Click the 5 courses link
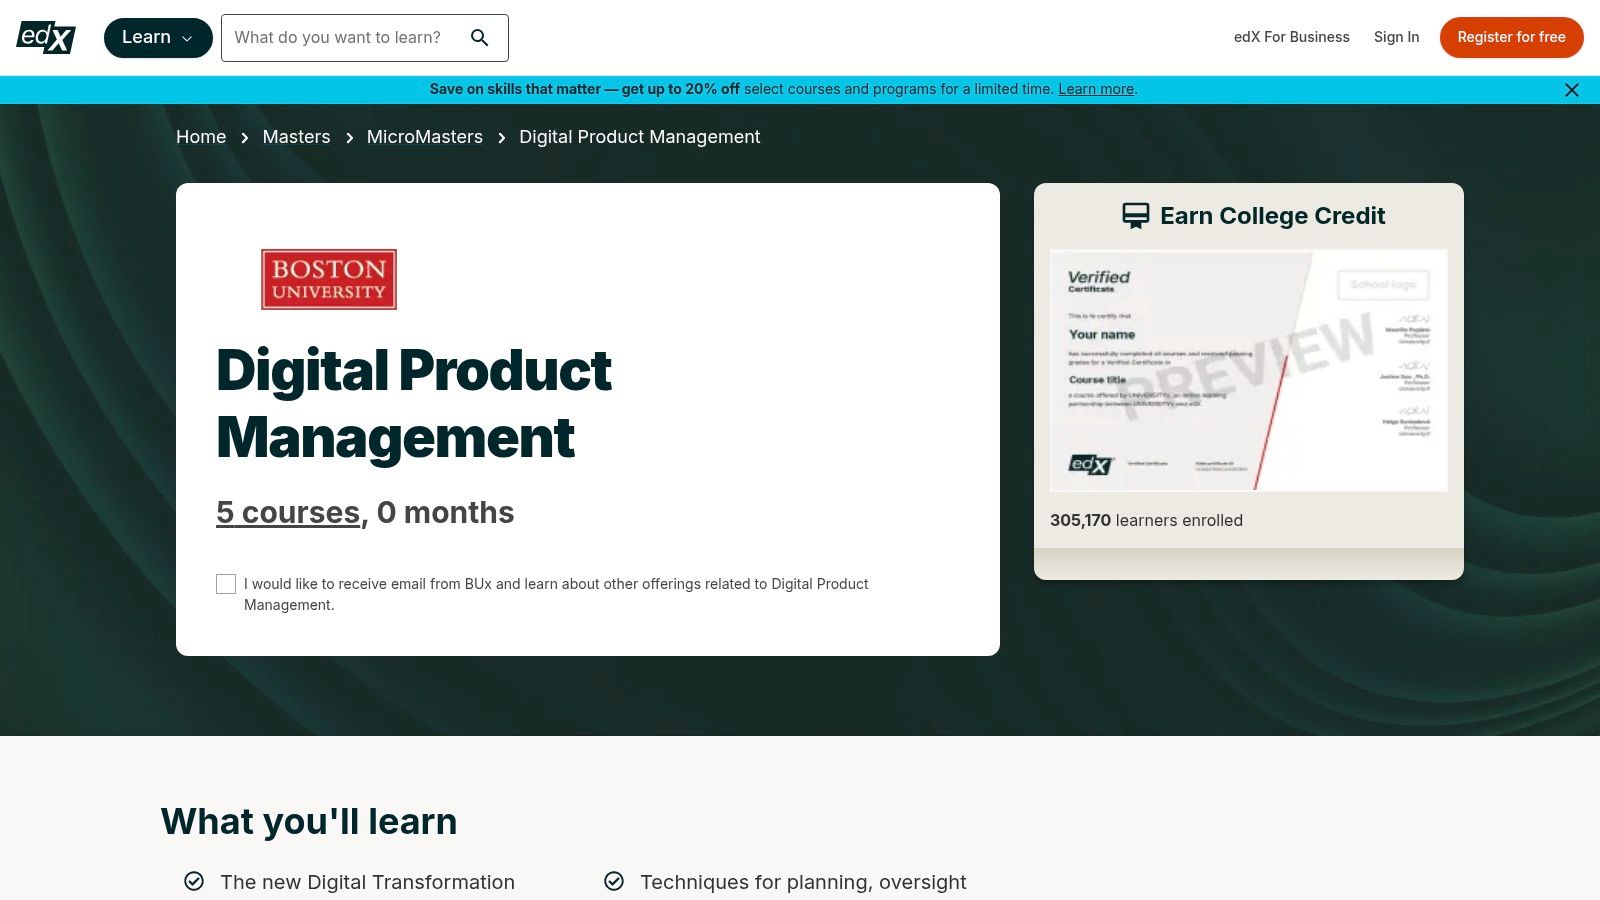The height and width of the screenshot is (900, 1600). pos(288,512)
